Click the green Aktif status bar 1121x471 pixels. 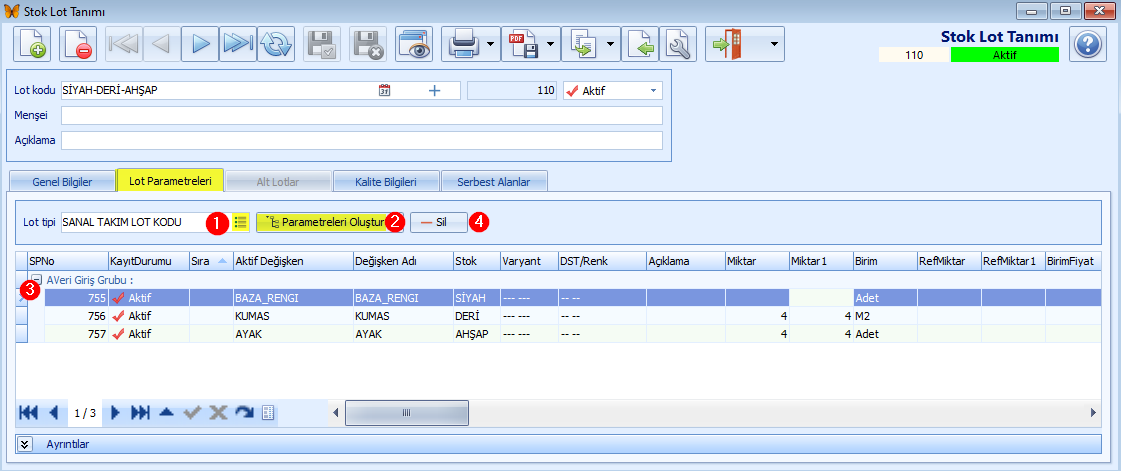[1004, 55]
